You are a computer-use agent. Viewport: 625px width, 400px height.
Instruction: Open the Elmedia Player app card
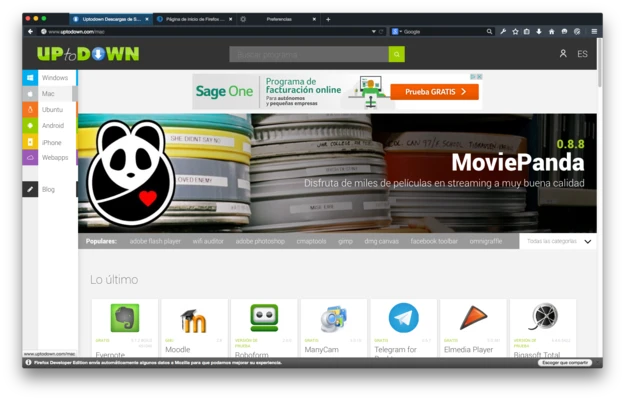[x=474, y=328]
